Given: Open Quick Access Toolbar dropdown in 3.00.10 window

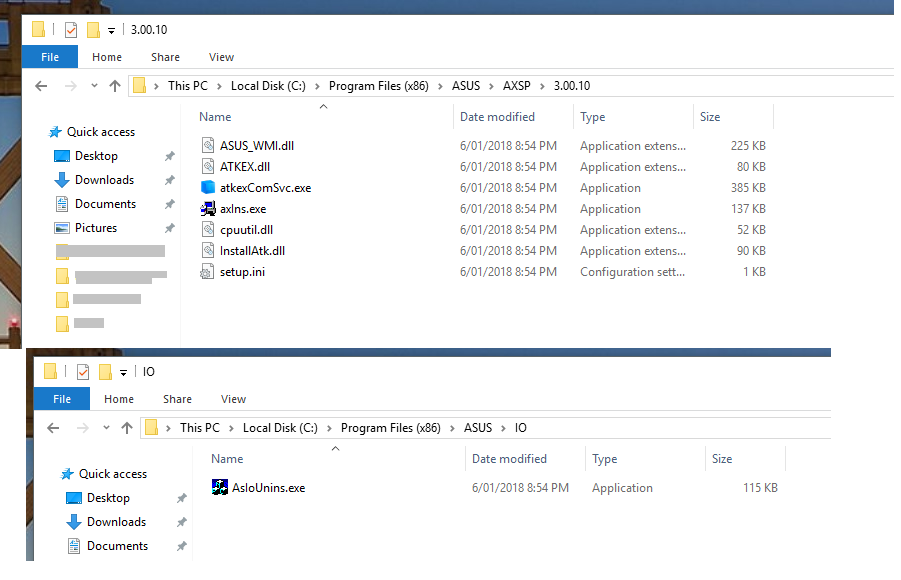Looking at the screenshot, I should (111, 30).
